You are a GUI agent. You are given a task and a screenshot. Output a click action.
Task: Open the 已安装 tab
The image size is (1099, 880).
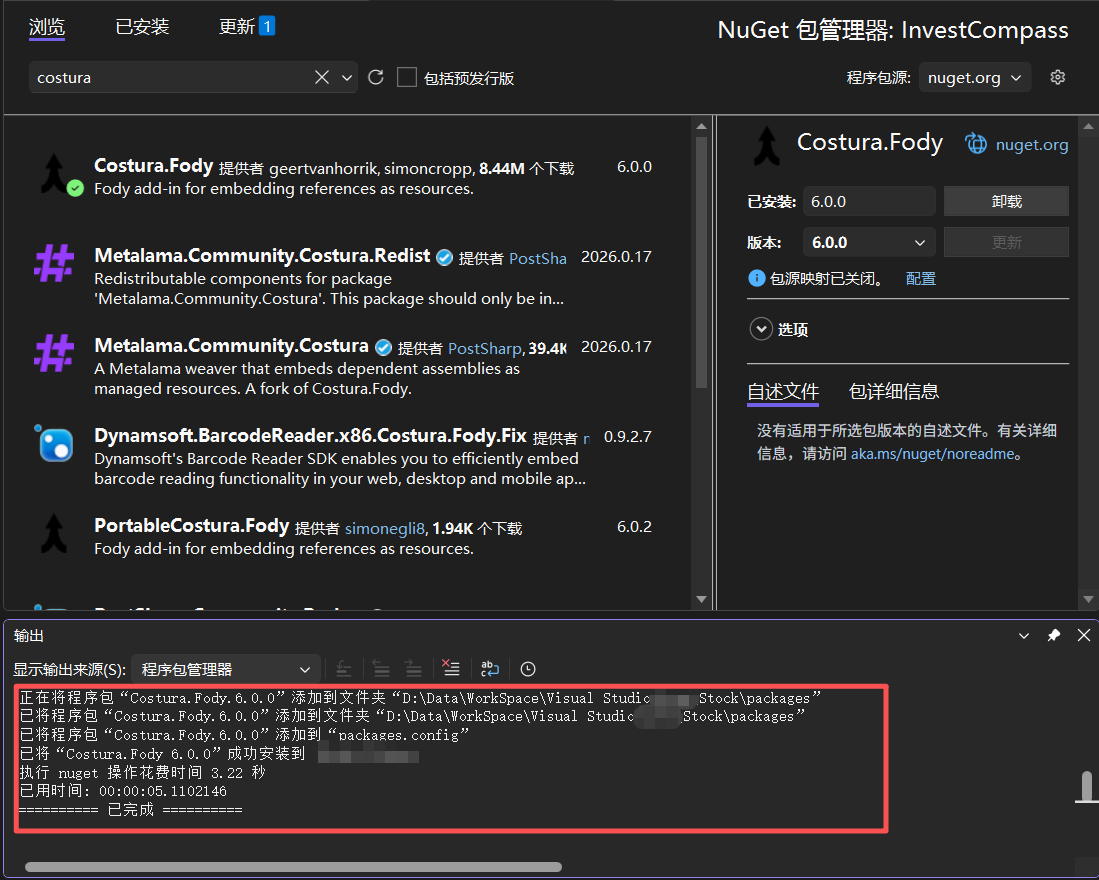click(x=142, y=27)
